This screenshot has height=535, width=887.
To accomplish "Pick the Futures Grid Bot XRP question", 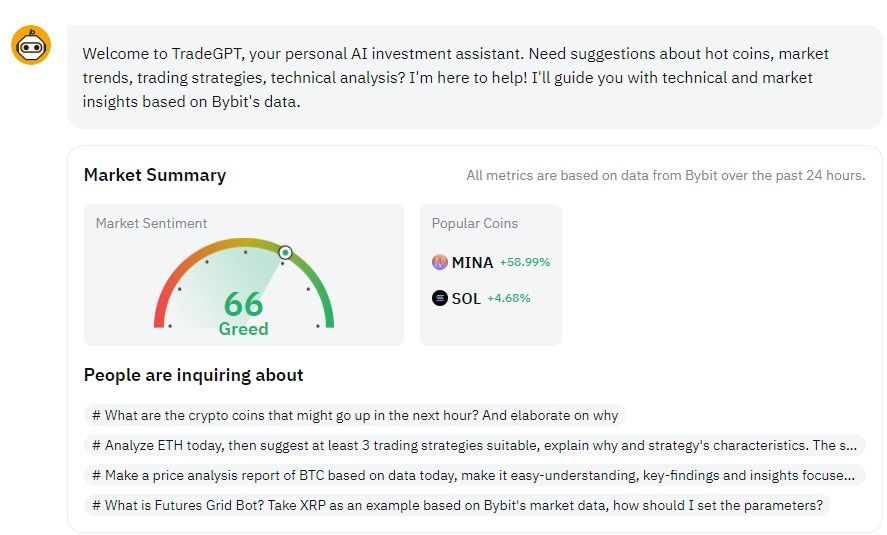I will [x=458, y=505].
